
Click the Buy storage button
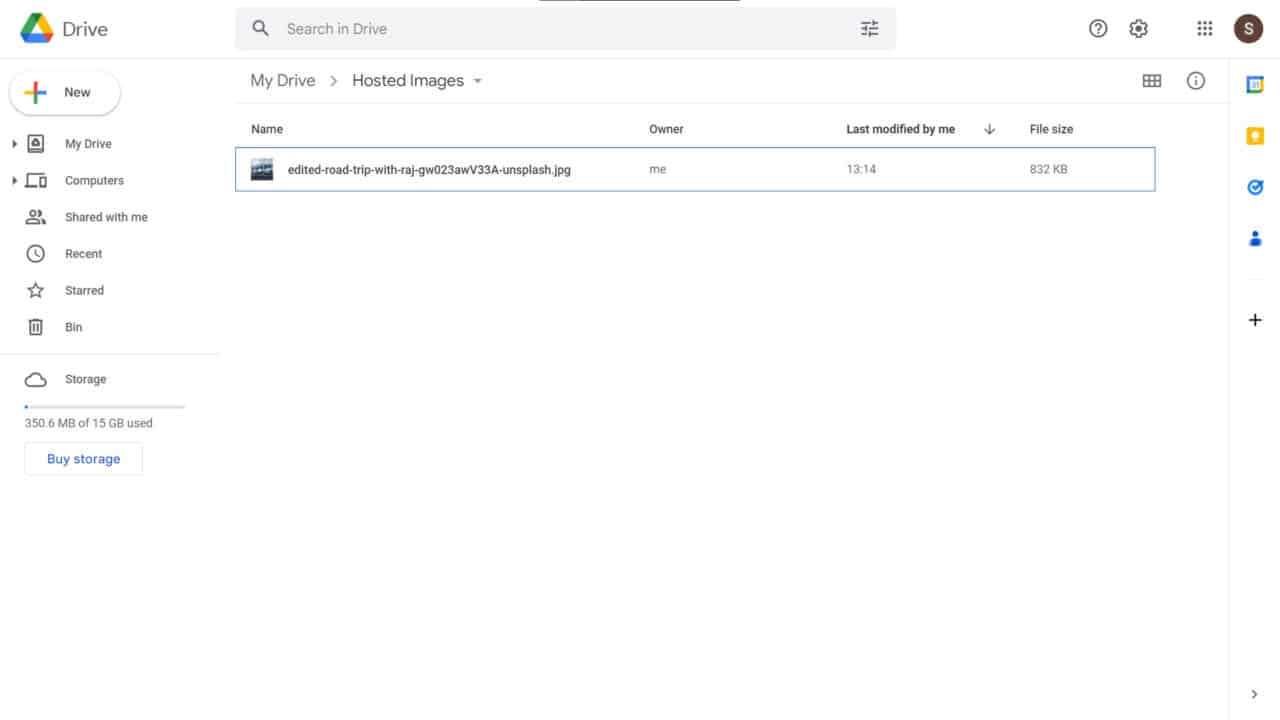point(83,458)
